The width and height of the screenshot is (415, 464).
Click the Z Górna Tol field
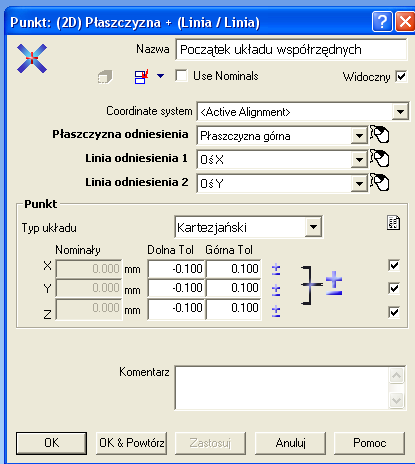pyautogui.click(x=234, y=308)
